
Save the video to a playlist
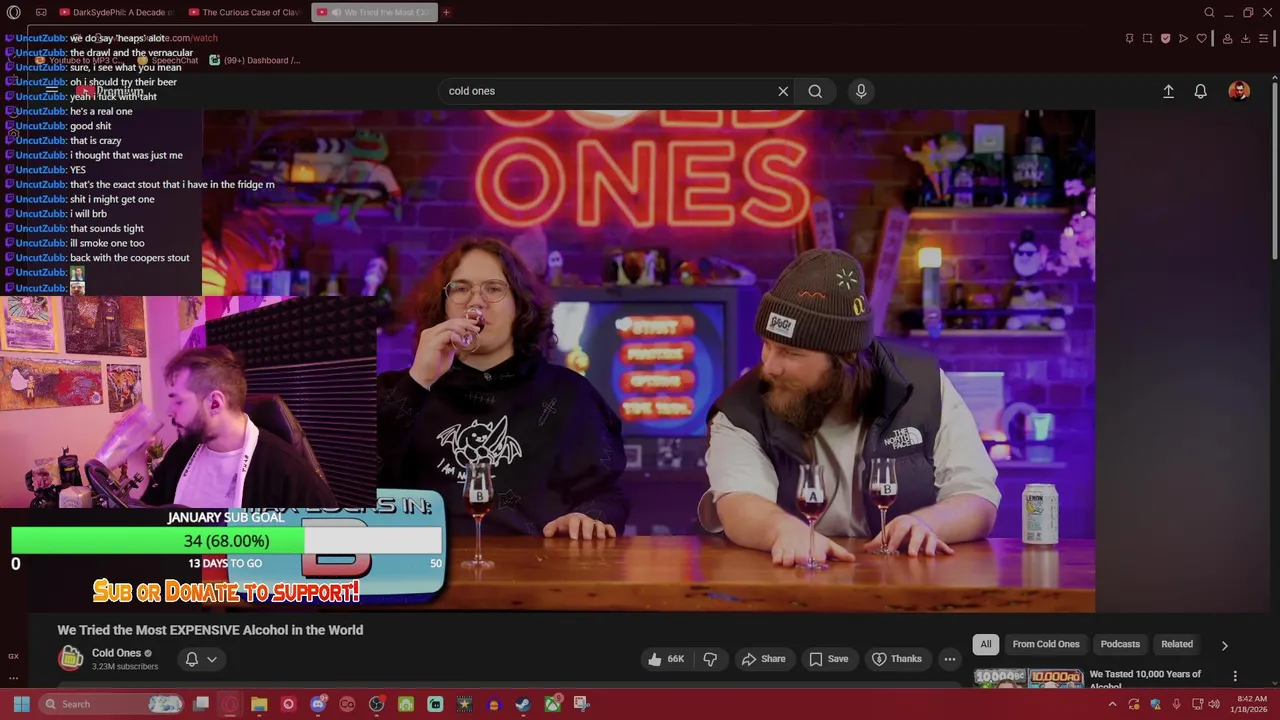pos(828,659)
